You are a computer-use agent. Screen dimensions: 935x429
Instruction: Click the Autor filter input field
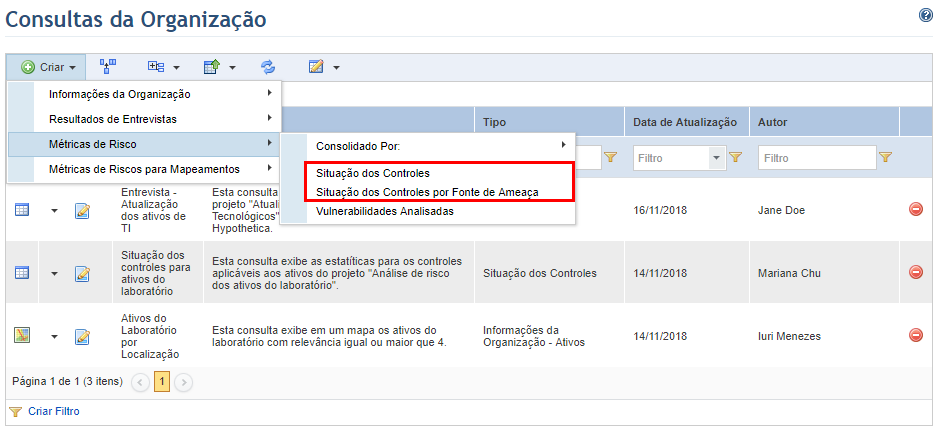[x=817, y=158]
